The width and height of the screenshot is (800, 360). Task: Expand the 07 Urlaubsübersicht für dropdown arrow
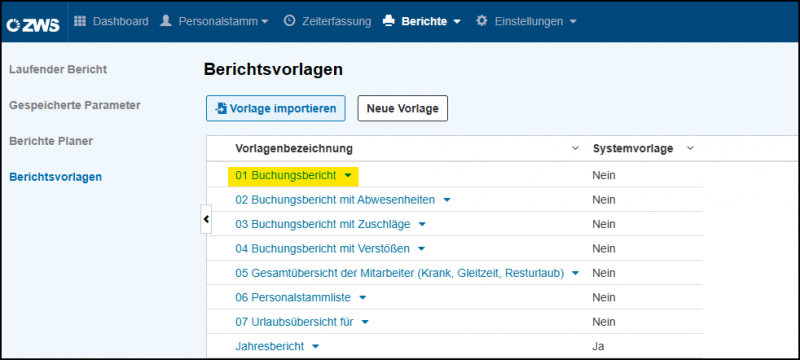click(x=365, y=322)
